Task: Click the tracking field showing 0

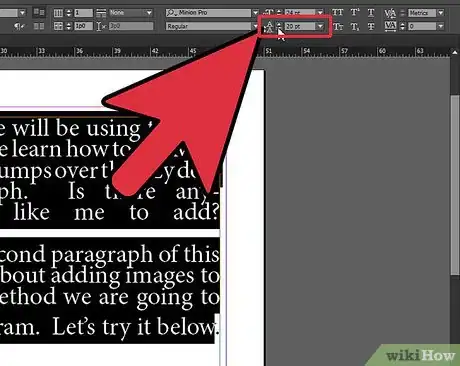Action: (422, 26)
